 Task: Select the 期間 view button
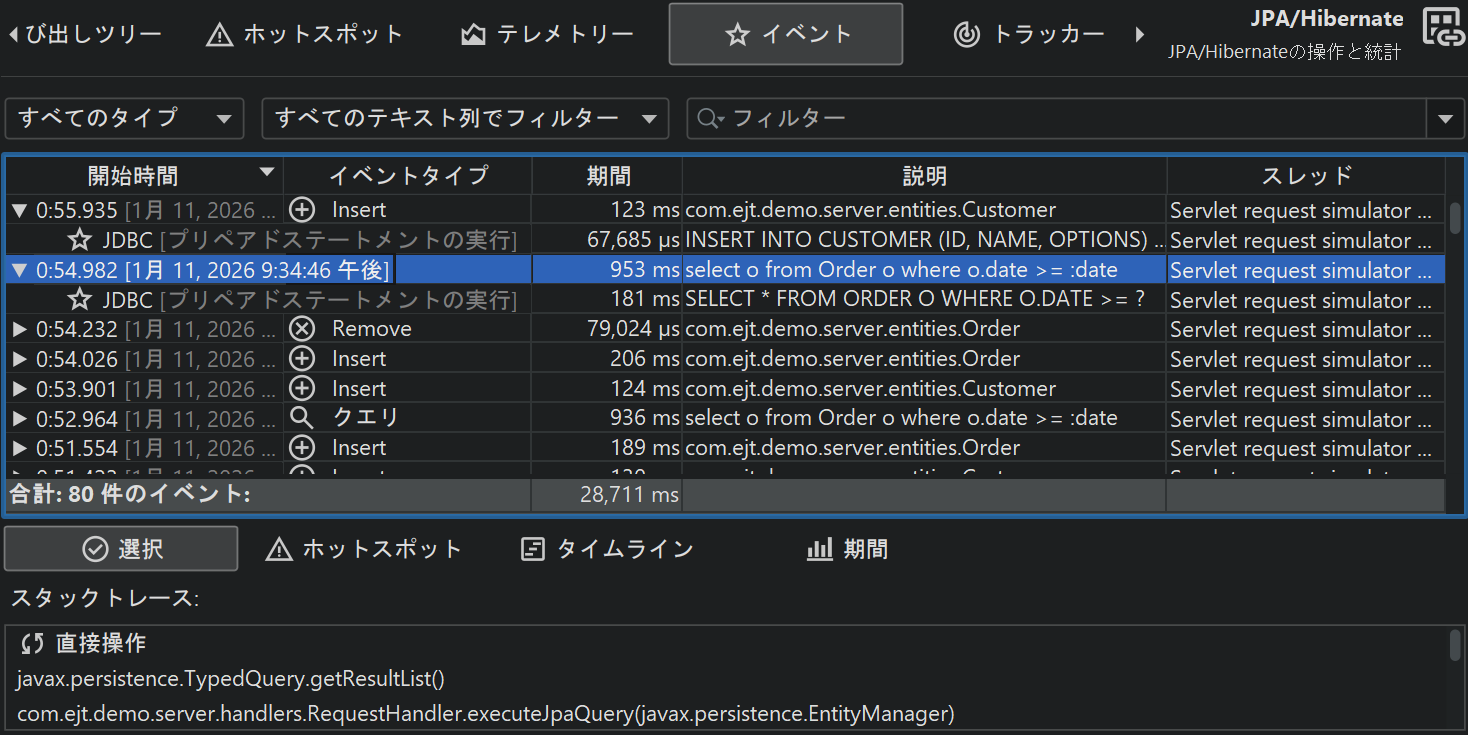847,549
